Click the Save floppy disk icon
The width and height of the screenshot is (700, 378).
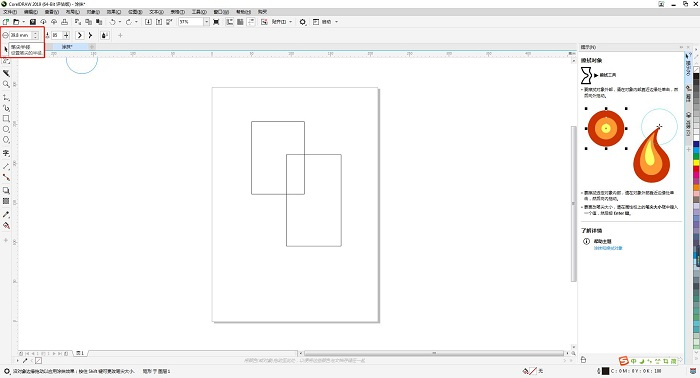[x=33, y=22]
